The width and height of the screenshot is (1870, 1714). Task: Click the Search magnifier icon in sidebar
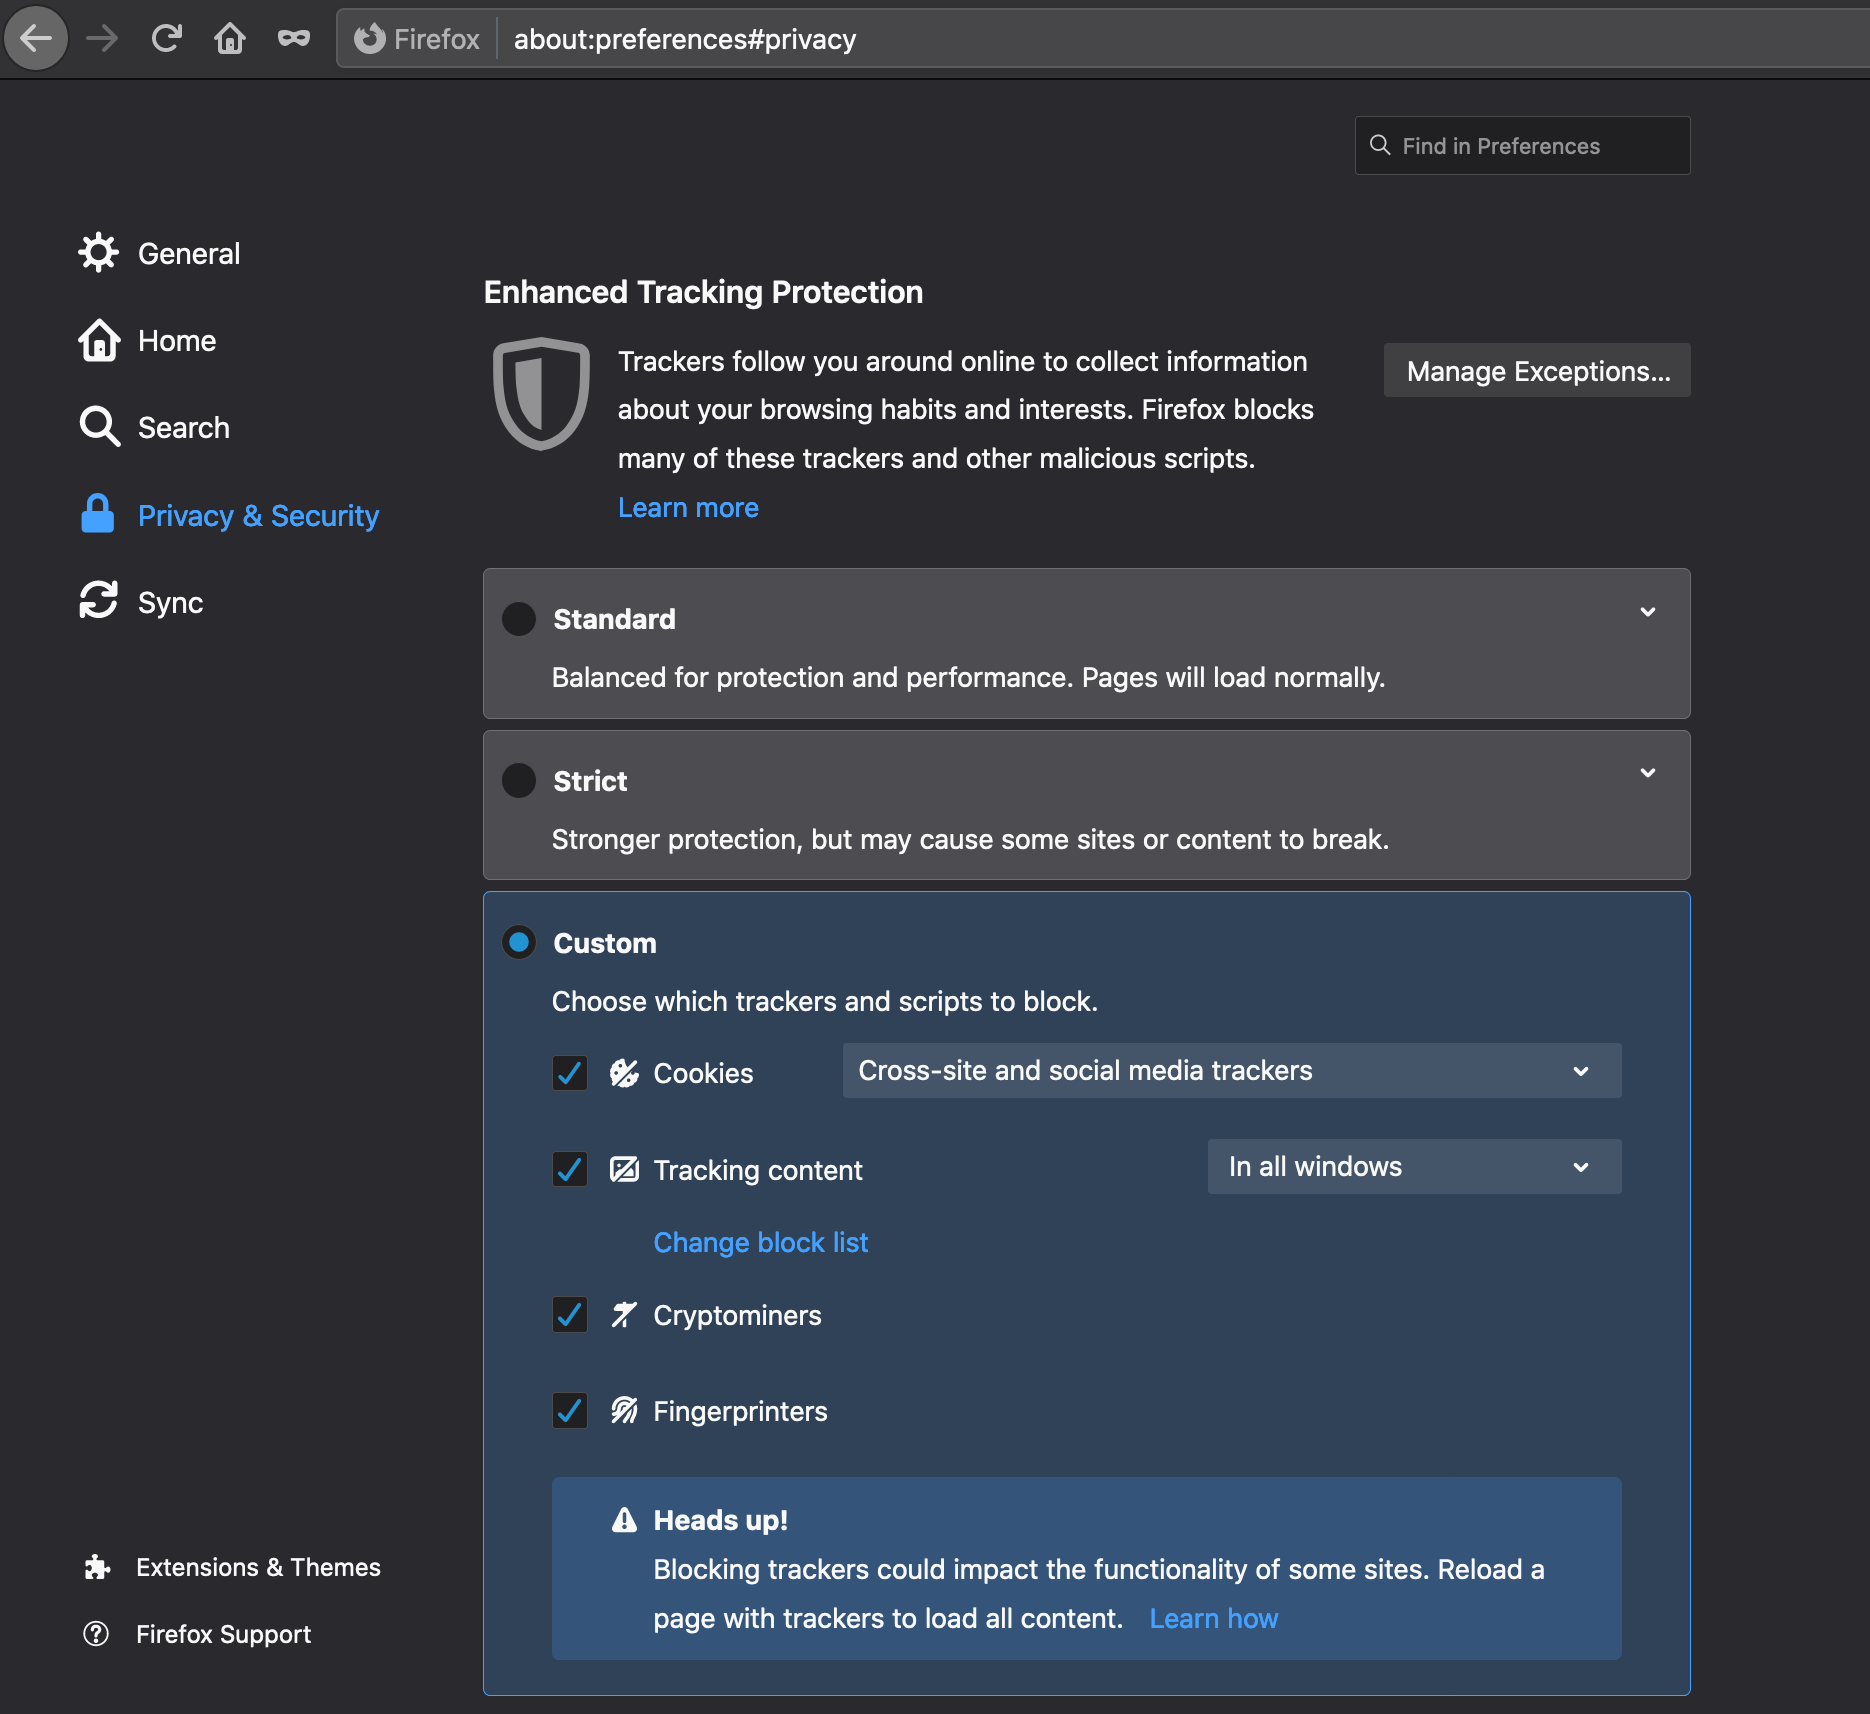click(x=98, y=427)
